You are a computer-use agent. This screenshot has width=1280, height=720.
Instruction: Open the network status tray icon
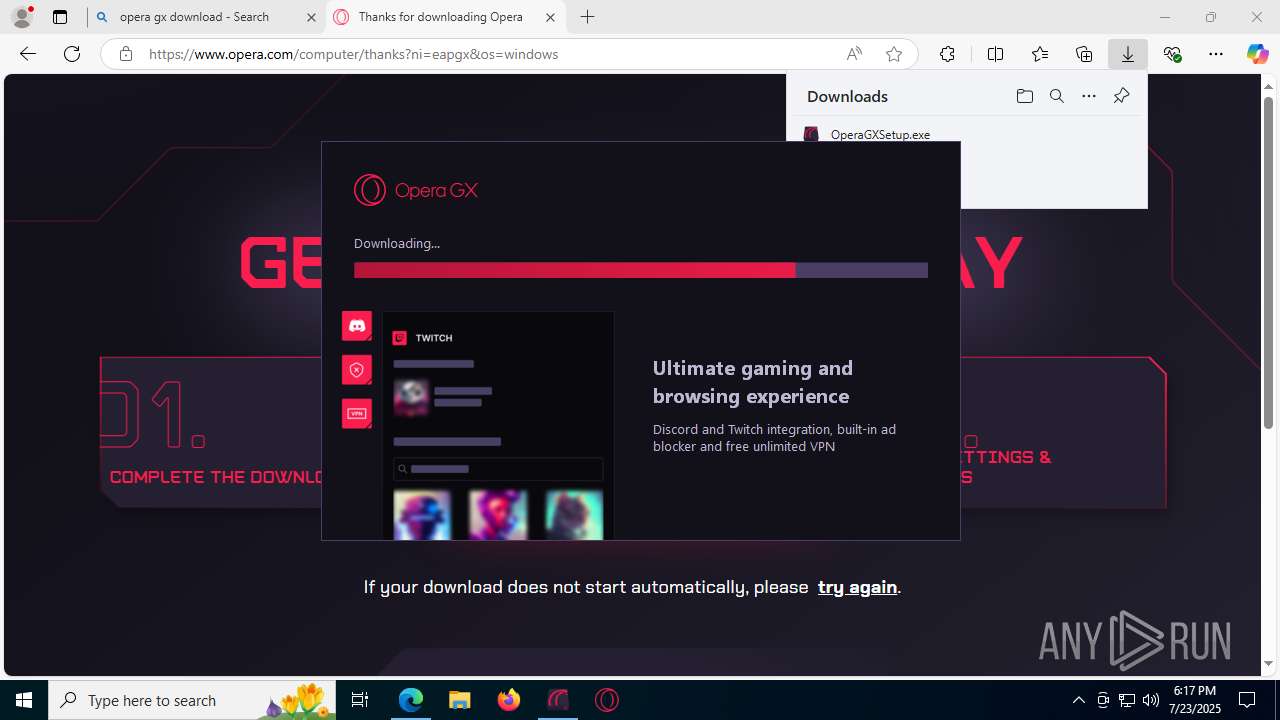(1127, 700)
